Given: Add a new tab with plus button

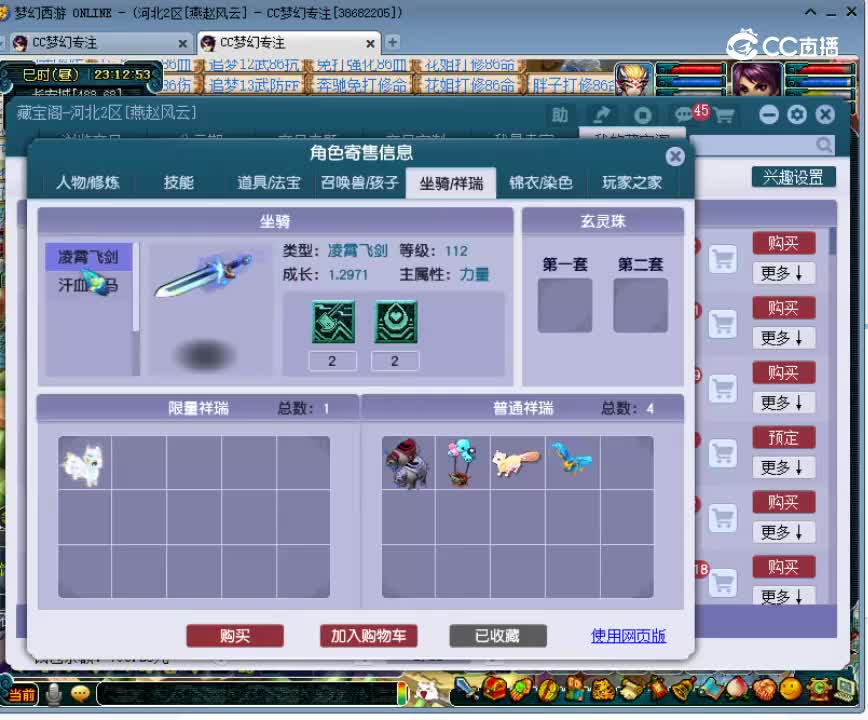Looking at the screenshot, I should [x=392, y=42].
